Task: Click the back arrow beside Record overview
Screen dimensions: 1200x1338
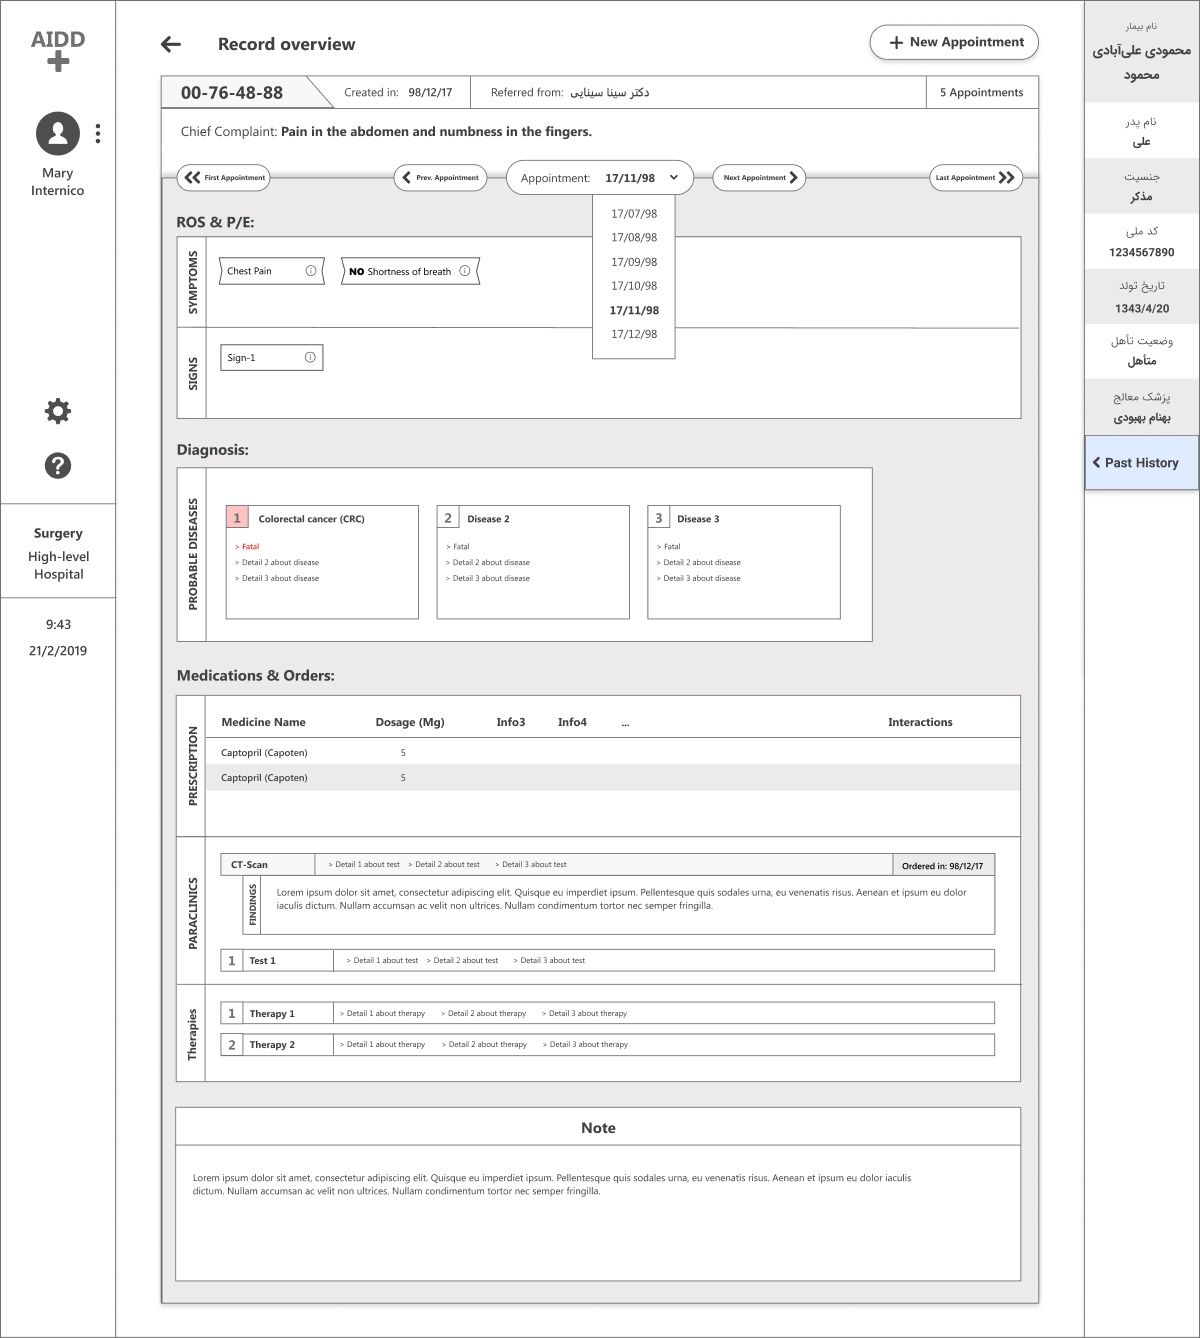Action: coord(171,44)
